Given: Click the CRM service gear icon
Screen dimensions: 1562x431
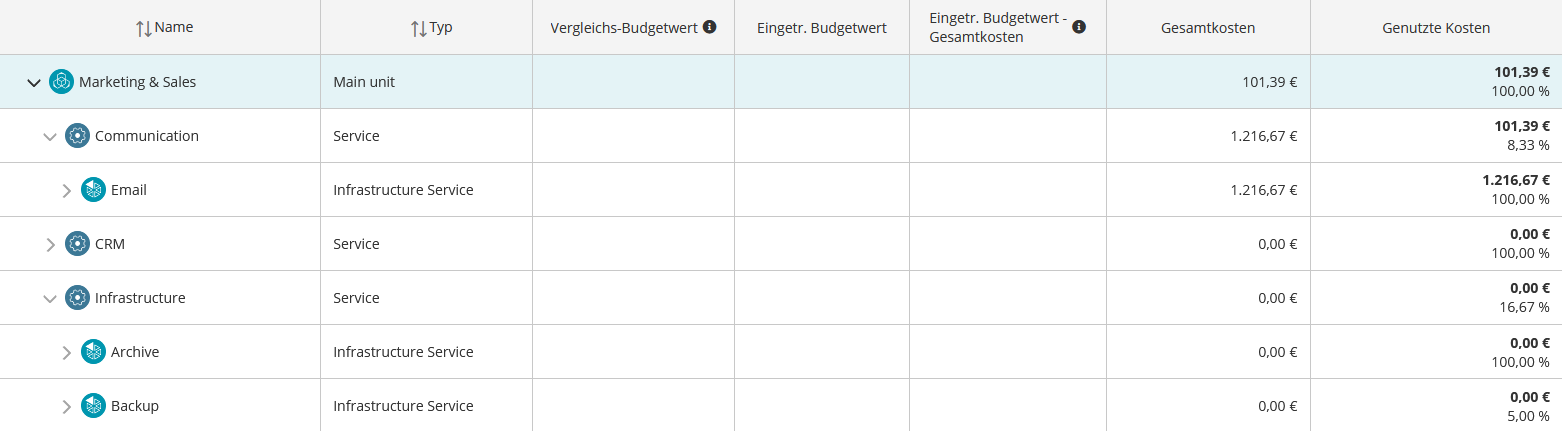Looking at the screenshot, I should pos(77,244).
